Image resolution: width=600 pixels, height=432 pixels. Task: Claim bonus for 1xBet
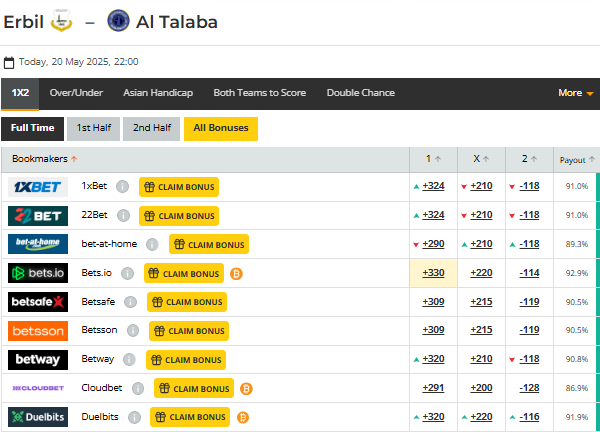pos(179,187)
